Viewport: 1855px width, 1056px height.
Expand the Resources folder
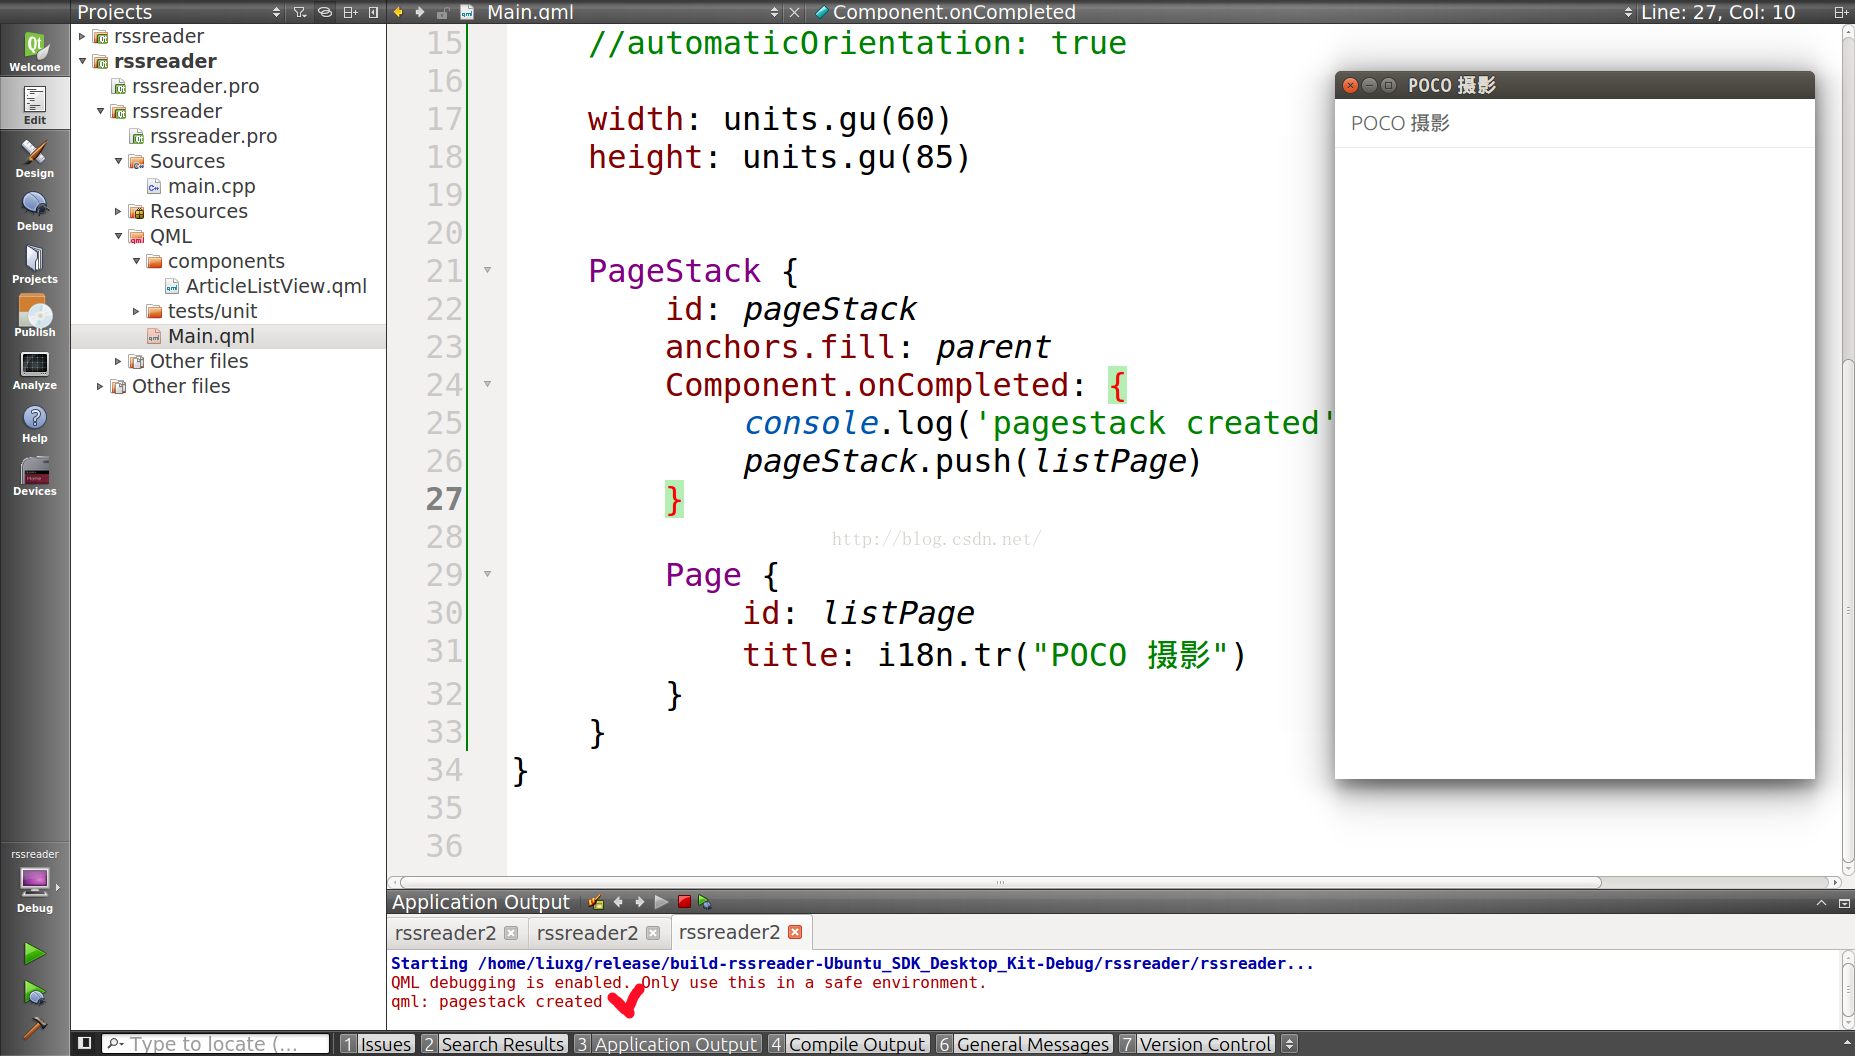(118, 211)
